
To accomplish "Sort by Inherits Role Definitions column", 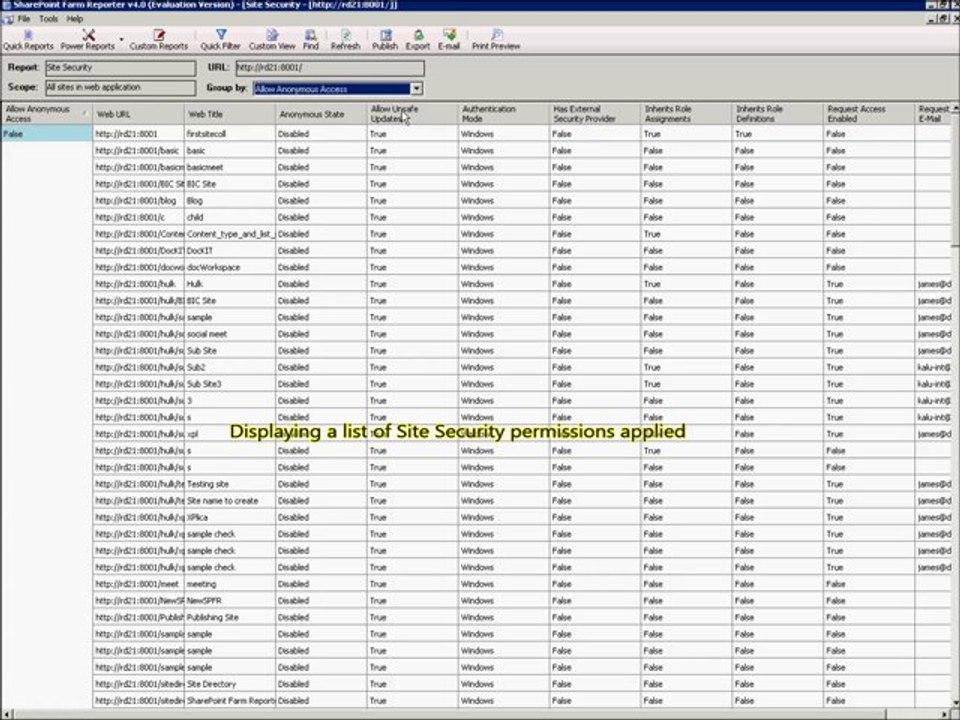I will (x=777, y=114).
